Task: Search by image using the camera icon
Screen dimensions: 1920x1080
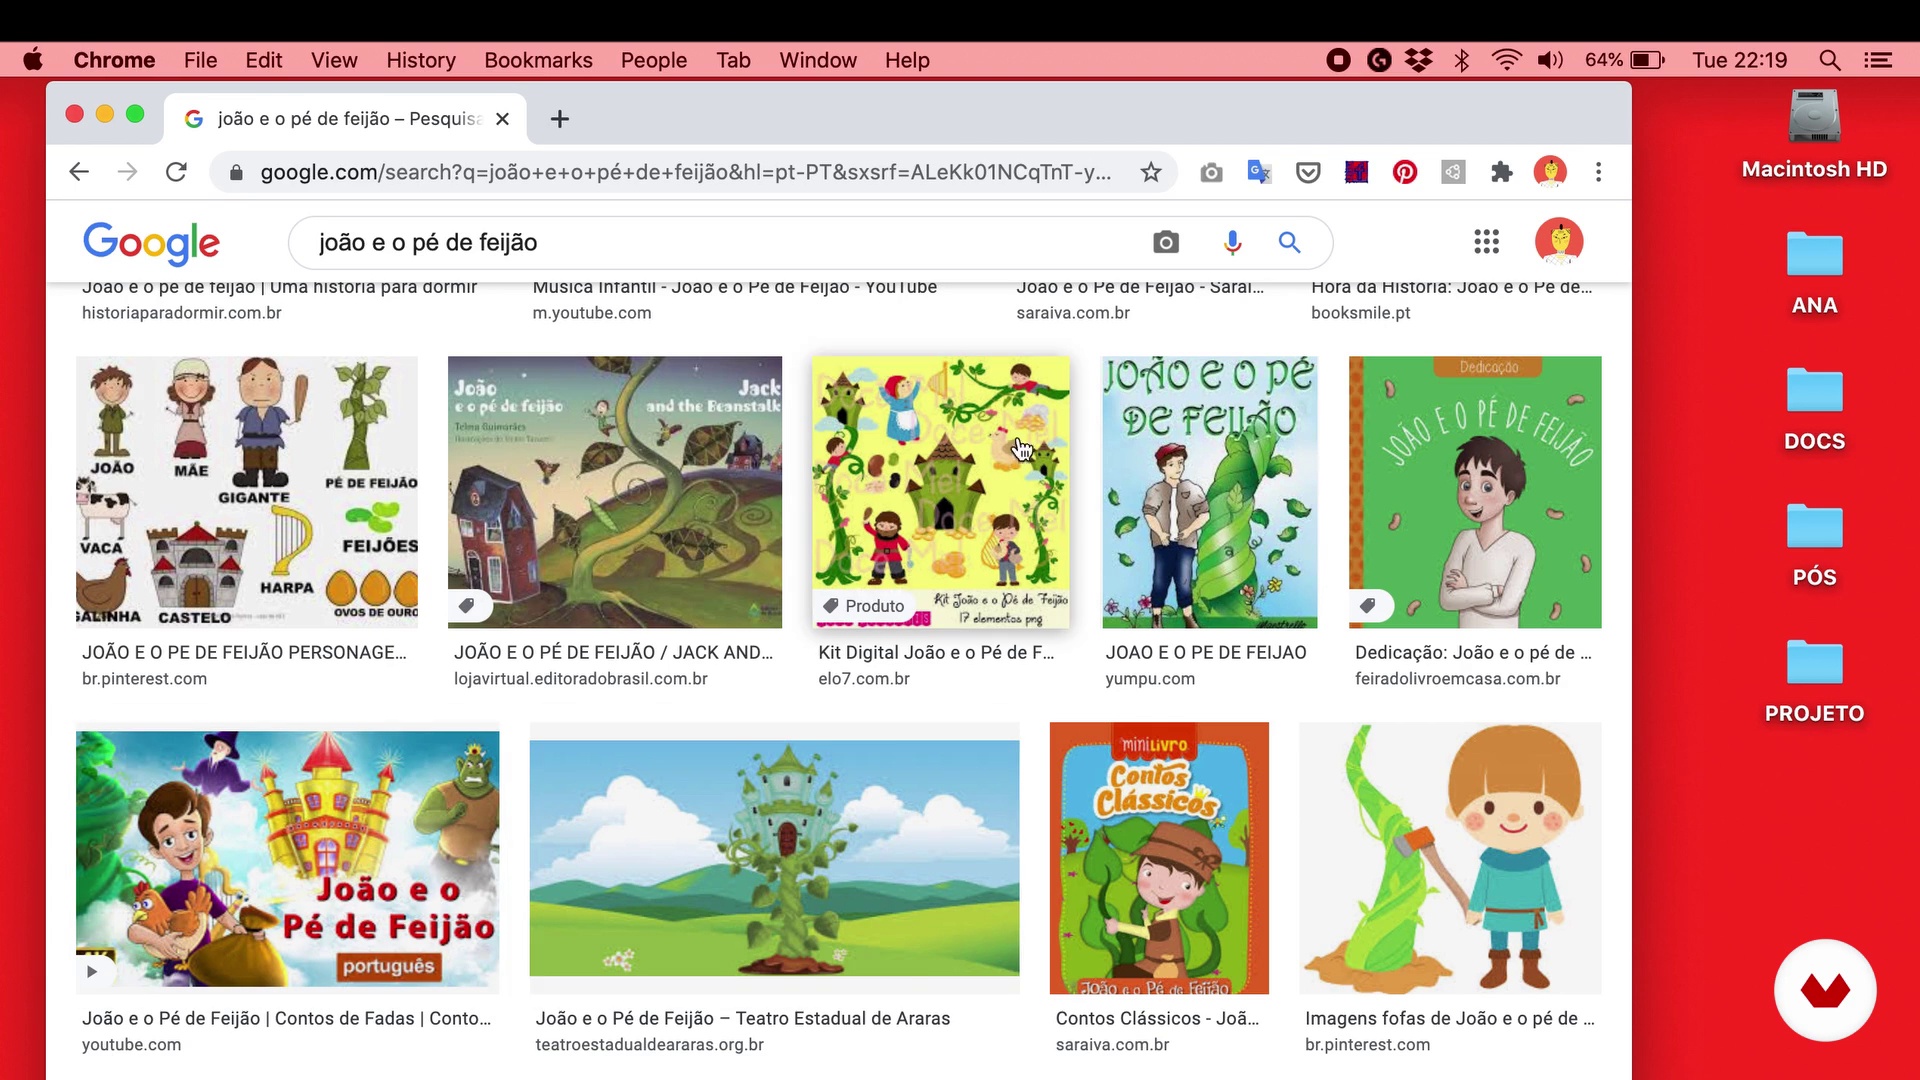Action: pos(1166,242)
